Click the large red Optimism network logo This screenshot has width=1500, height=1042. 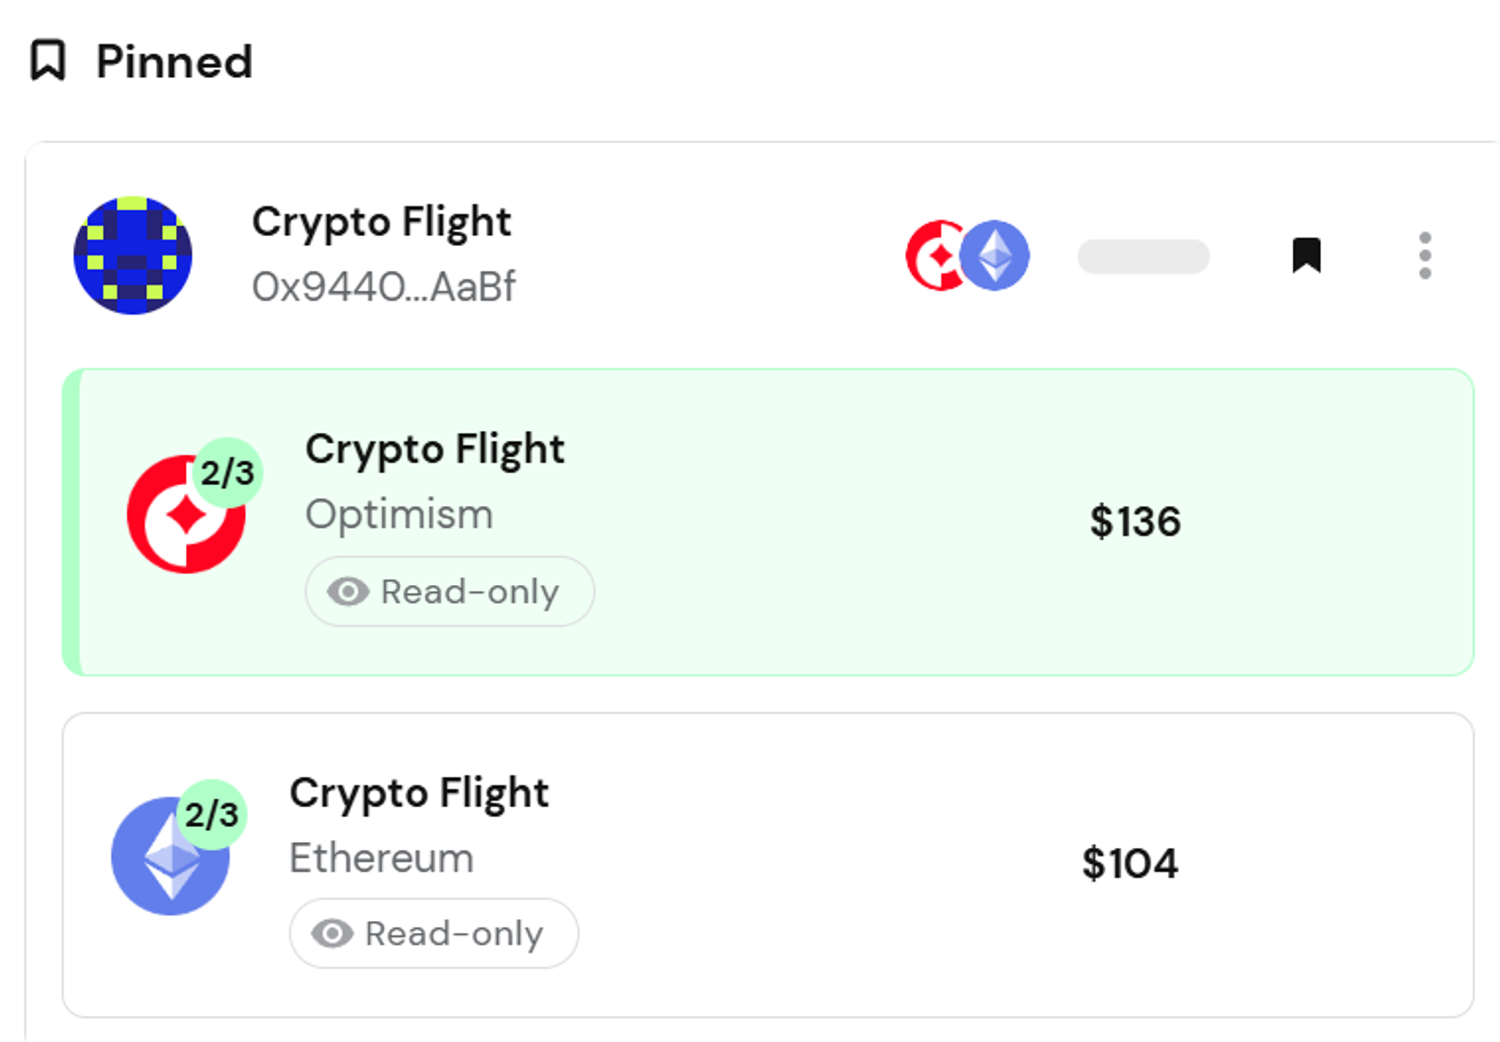point(180,522)
